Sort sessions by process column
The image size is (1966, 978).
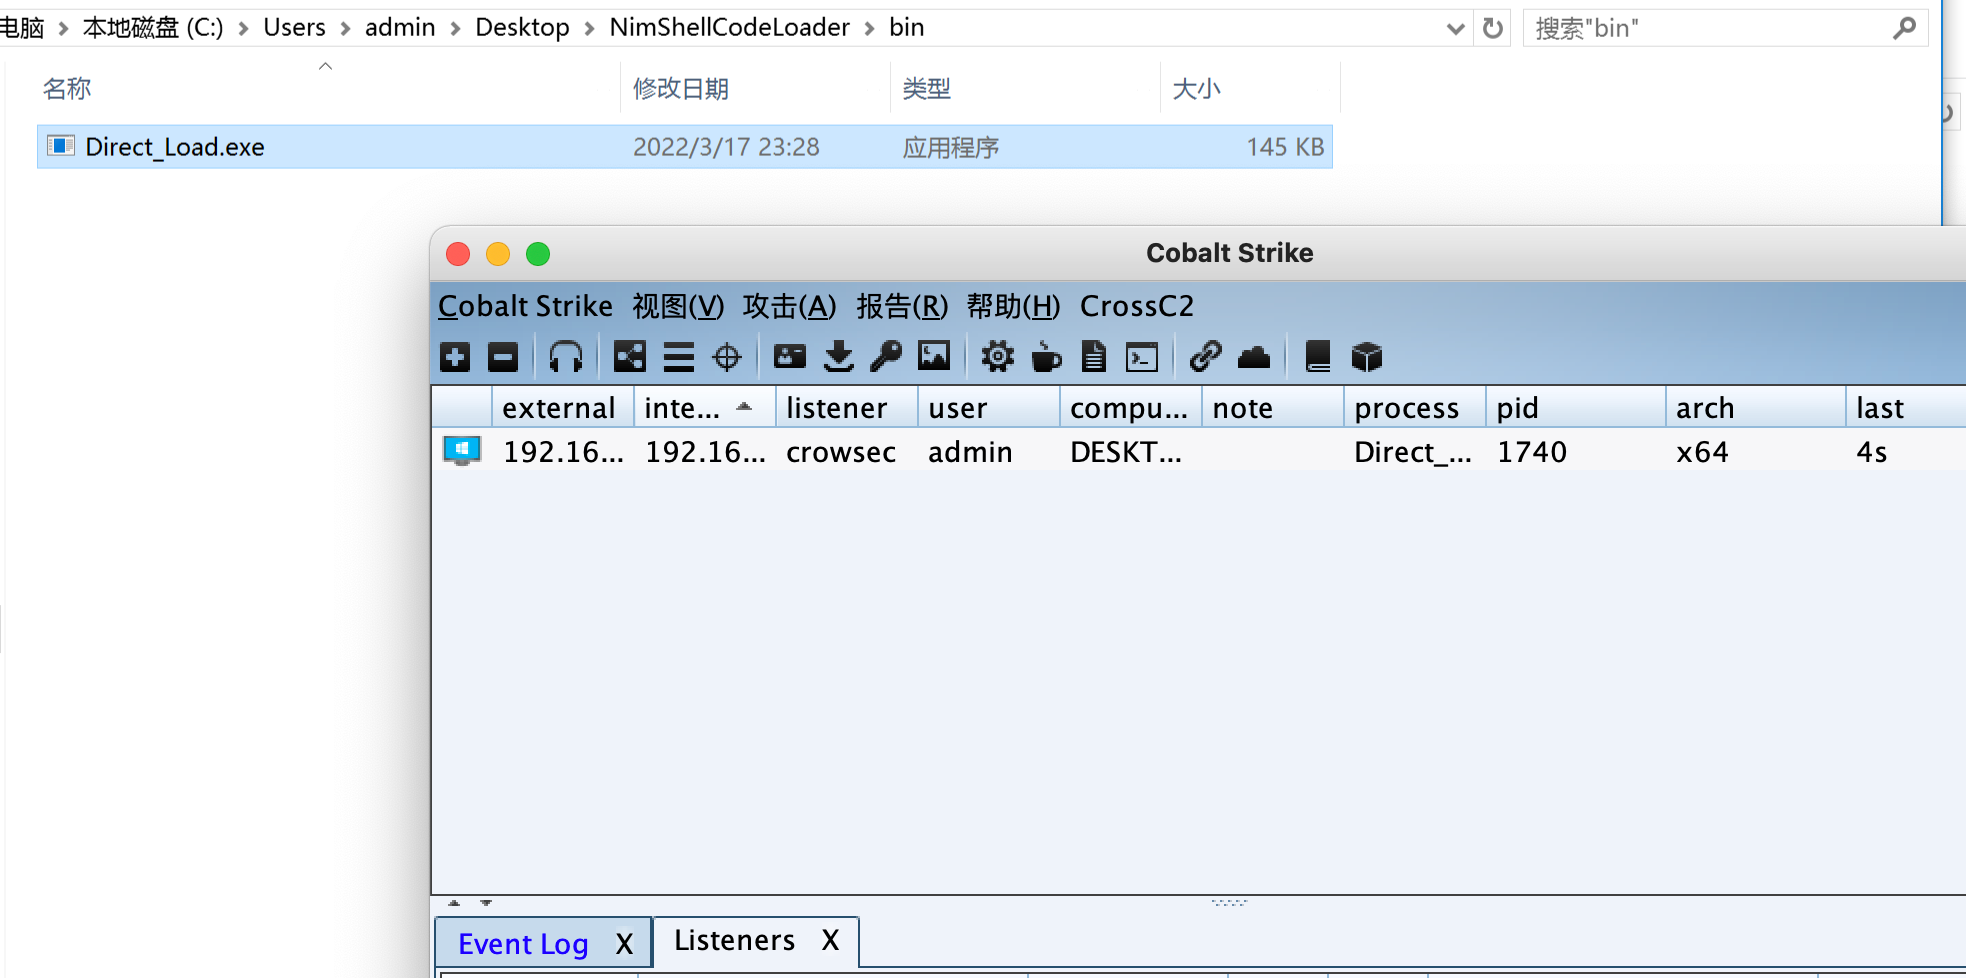point(1414,407)
